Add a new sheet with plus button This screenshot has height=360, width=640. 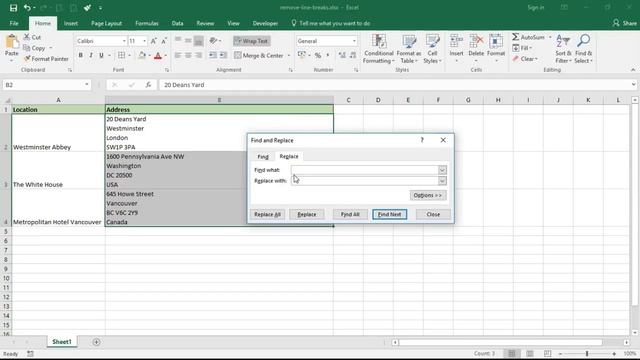coord(96,342)
